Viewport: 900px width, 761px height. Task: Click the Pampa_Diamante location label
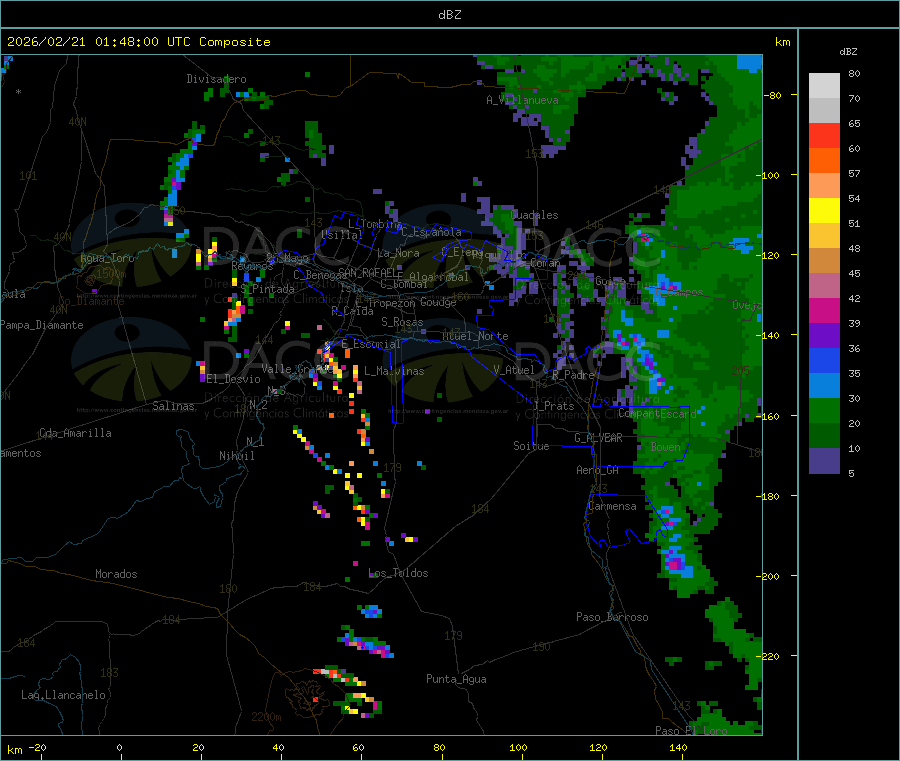(x=41, y=325)
